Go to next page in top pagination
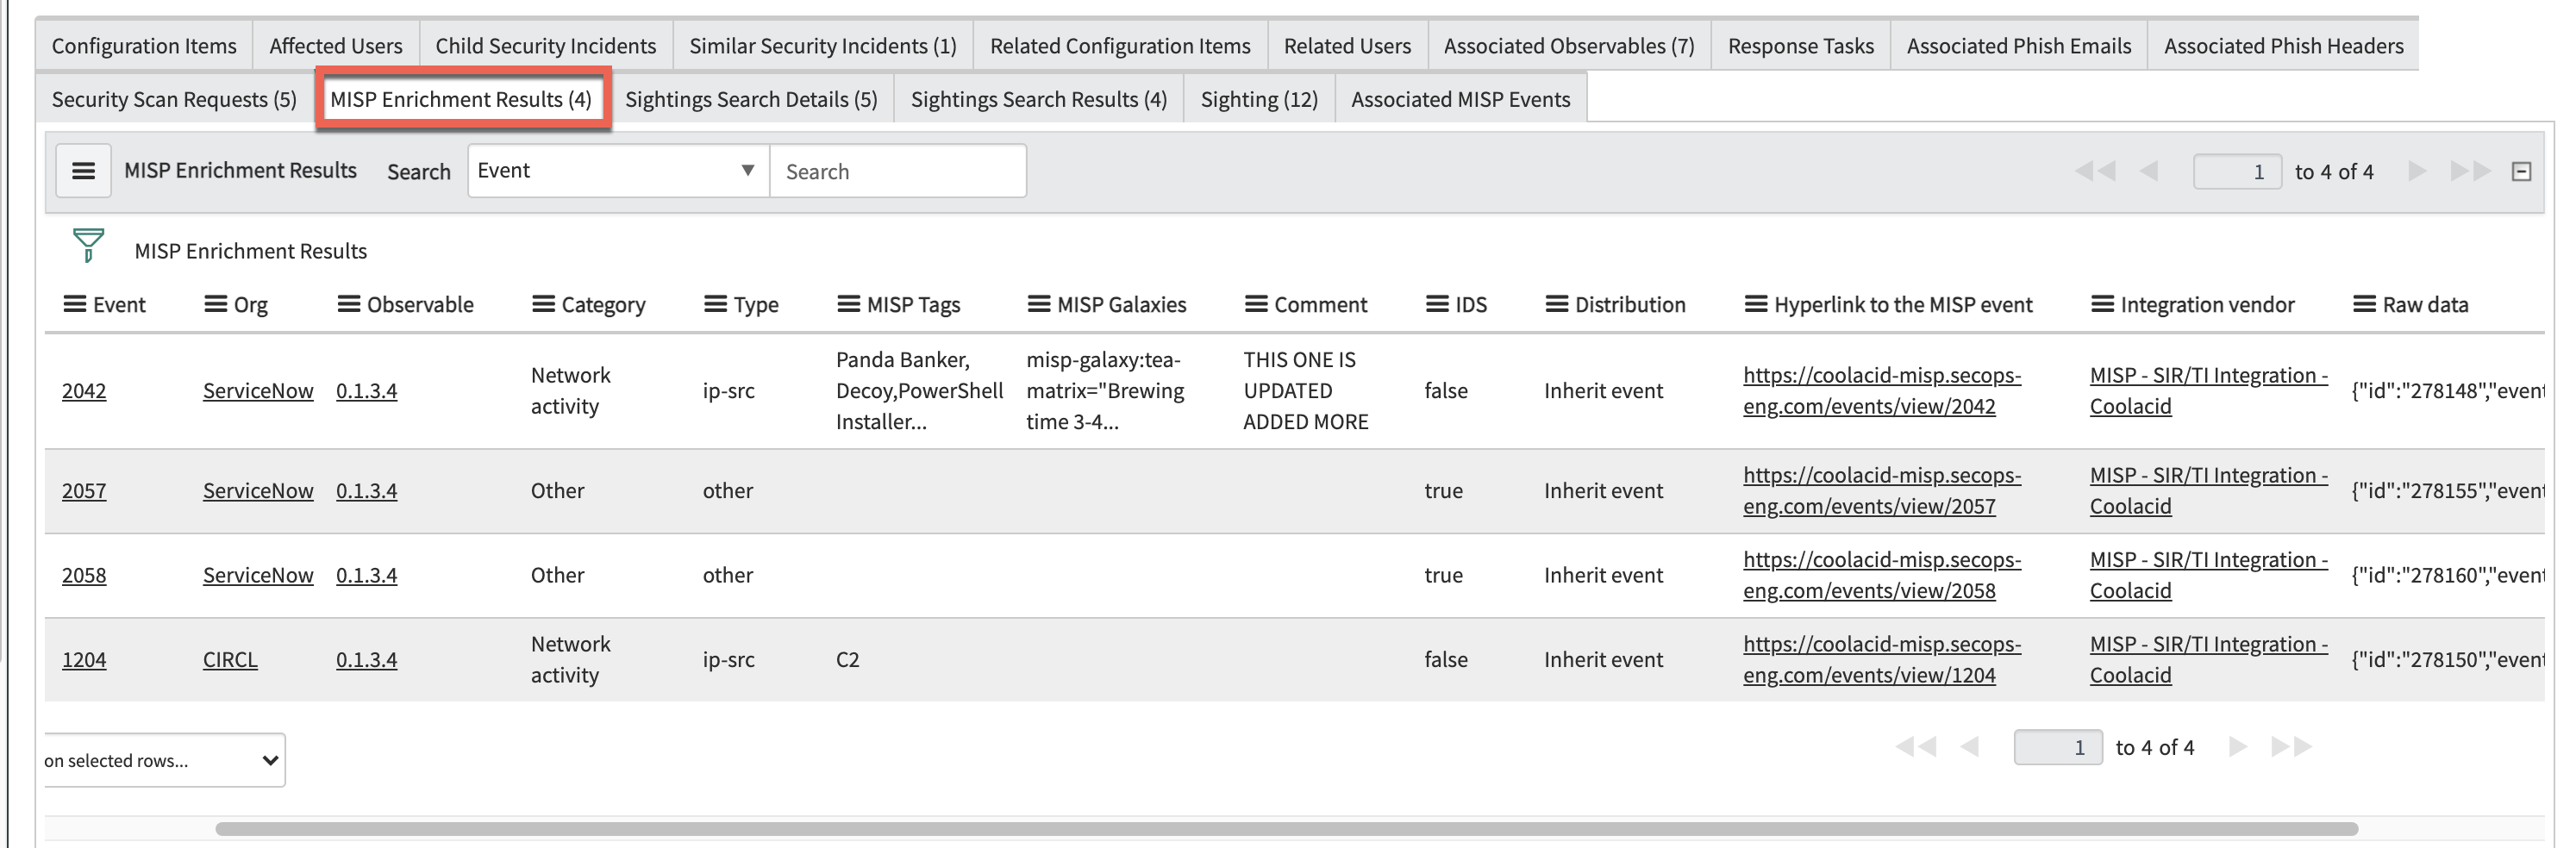This screenshot has width=2576, height=848. click(2418, 171)
